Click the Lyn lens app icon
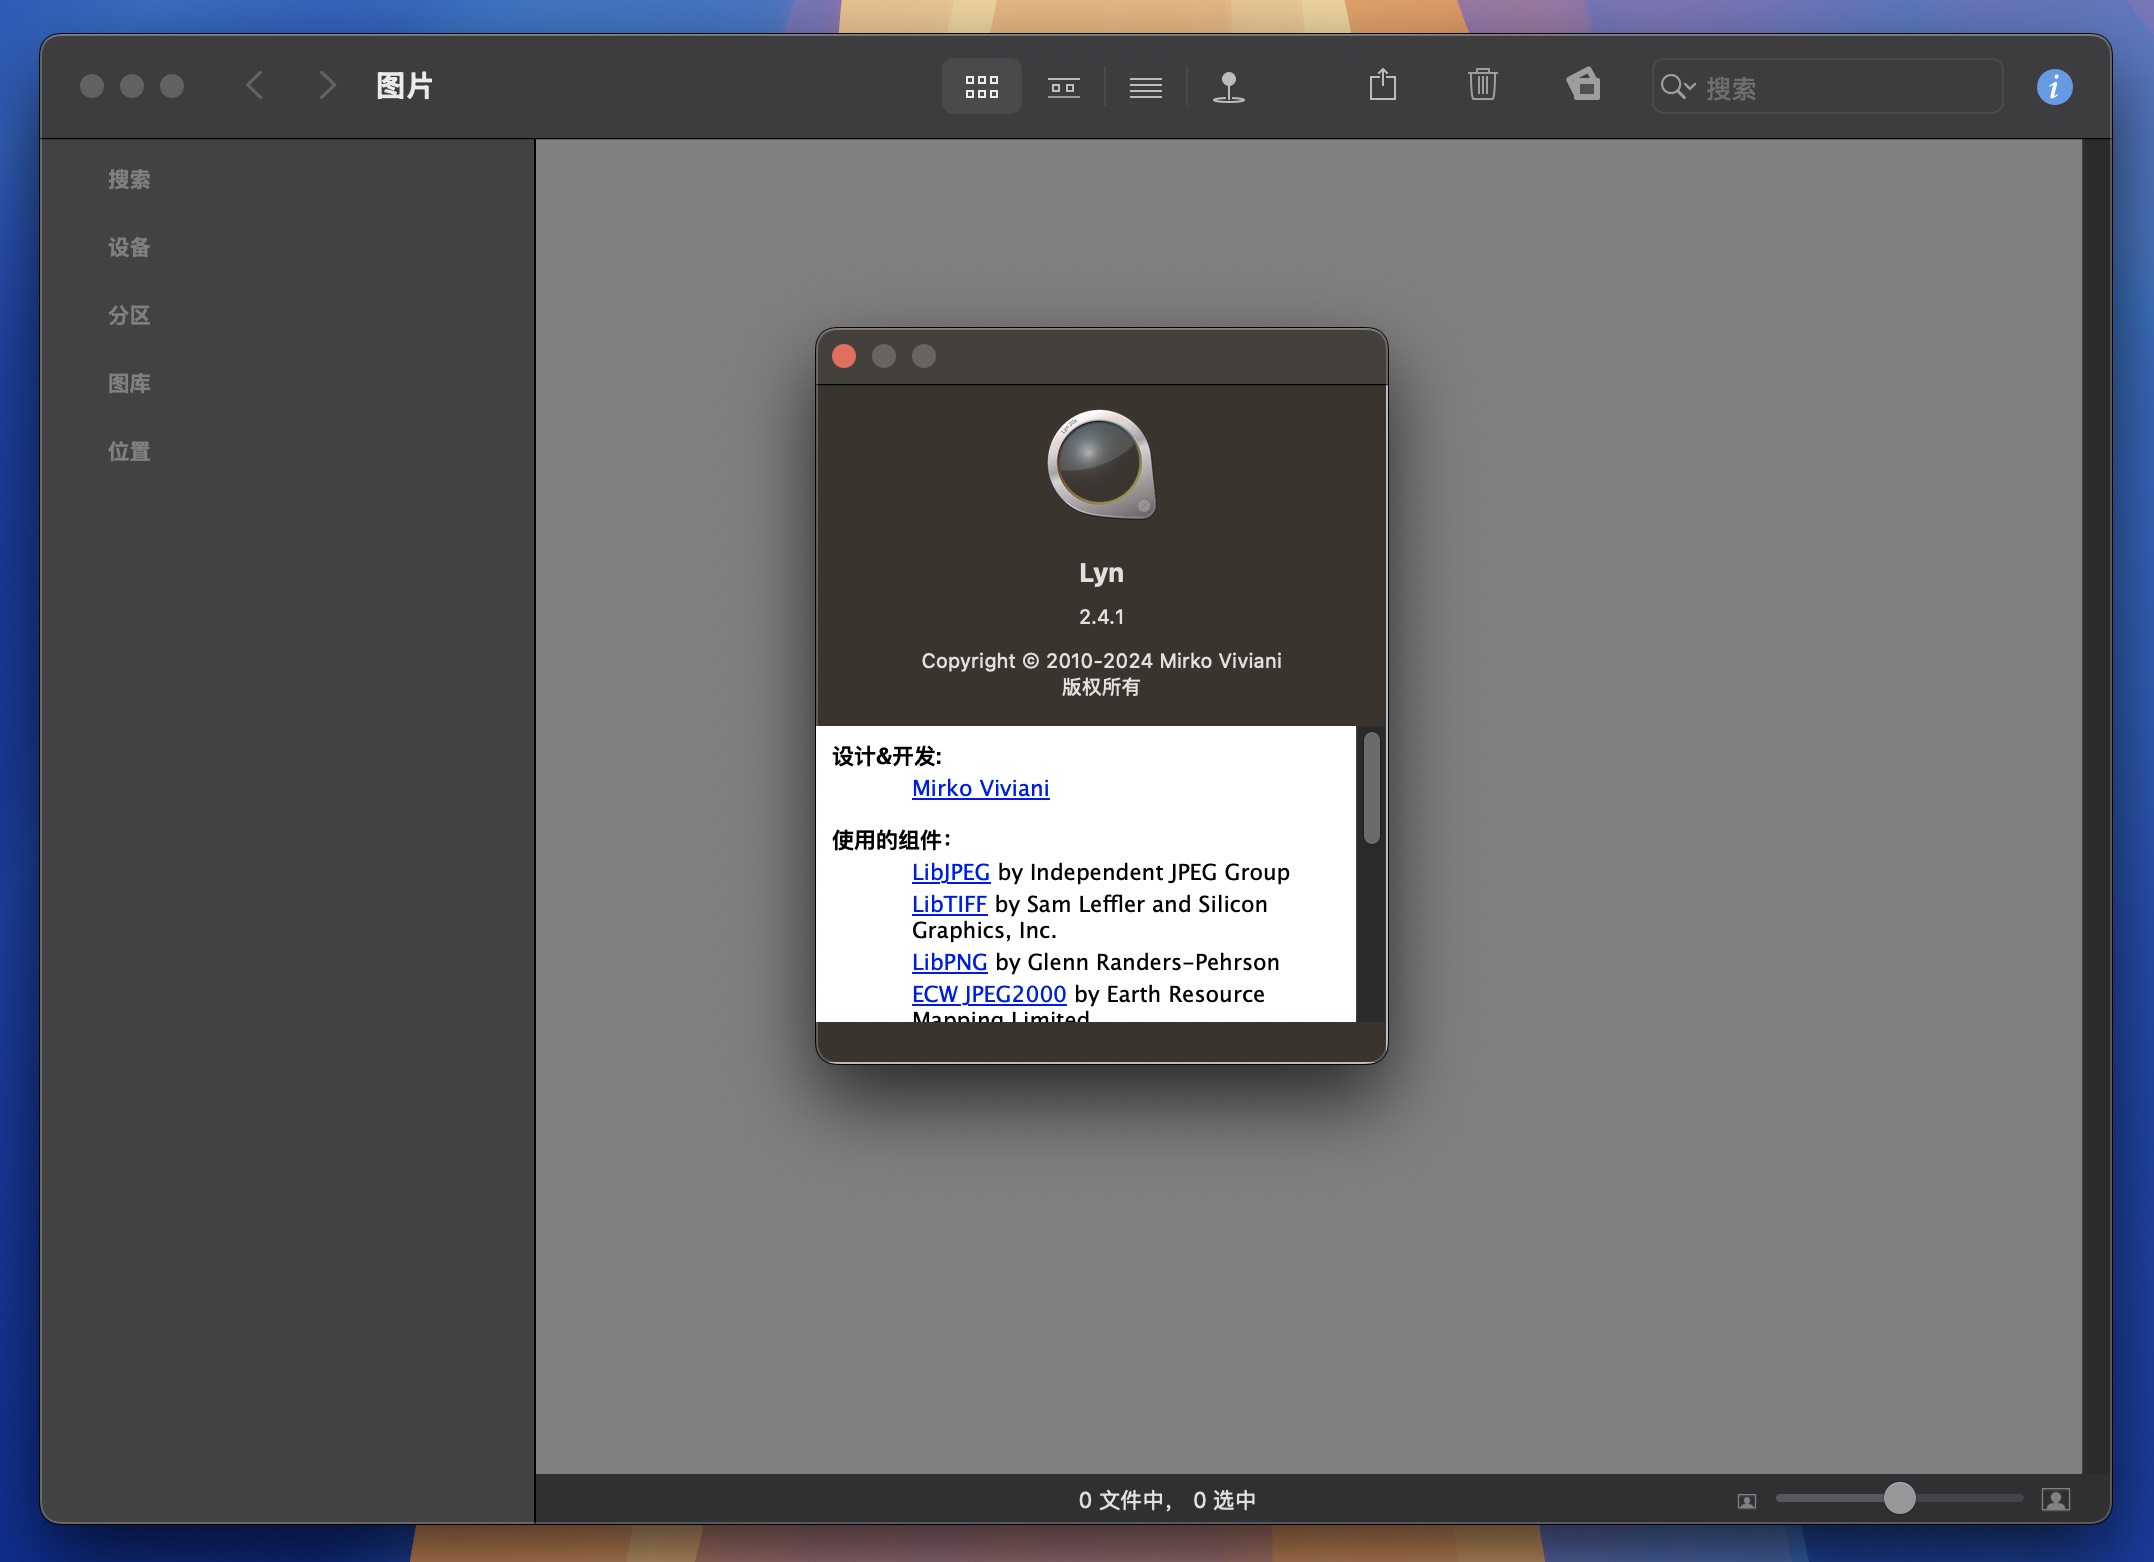2154x1562 pixels. tap(1101, 464)
